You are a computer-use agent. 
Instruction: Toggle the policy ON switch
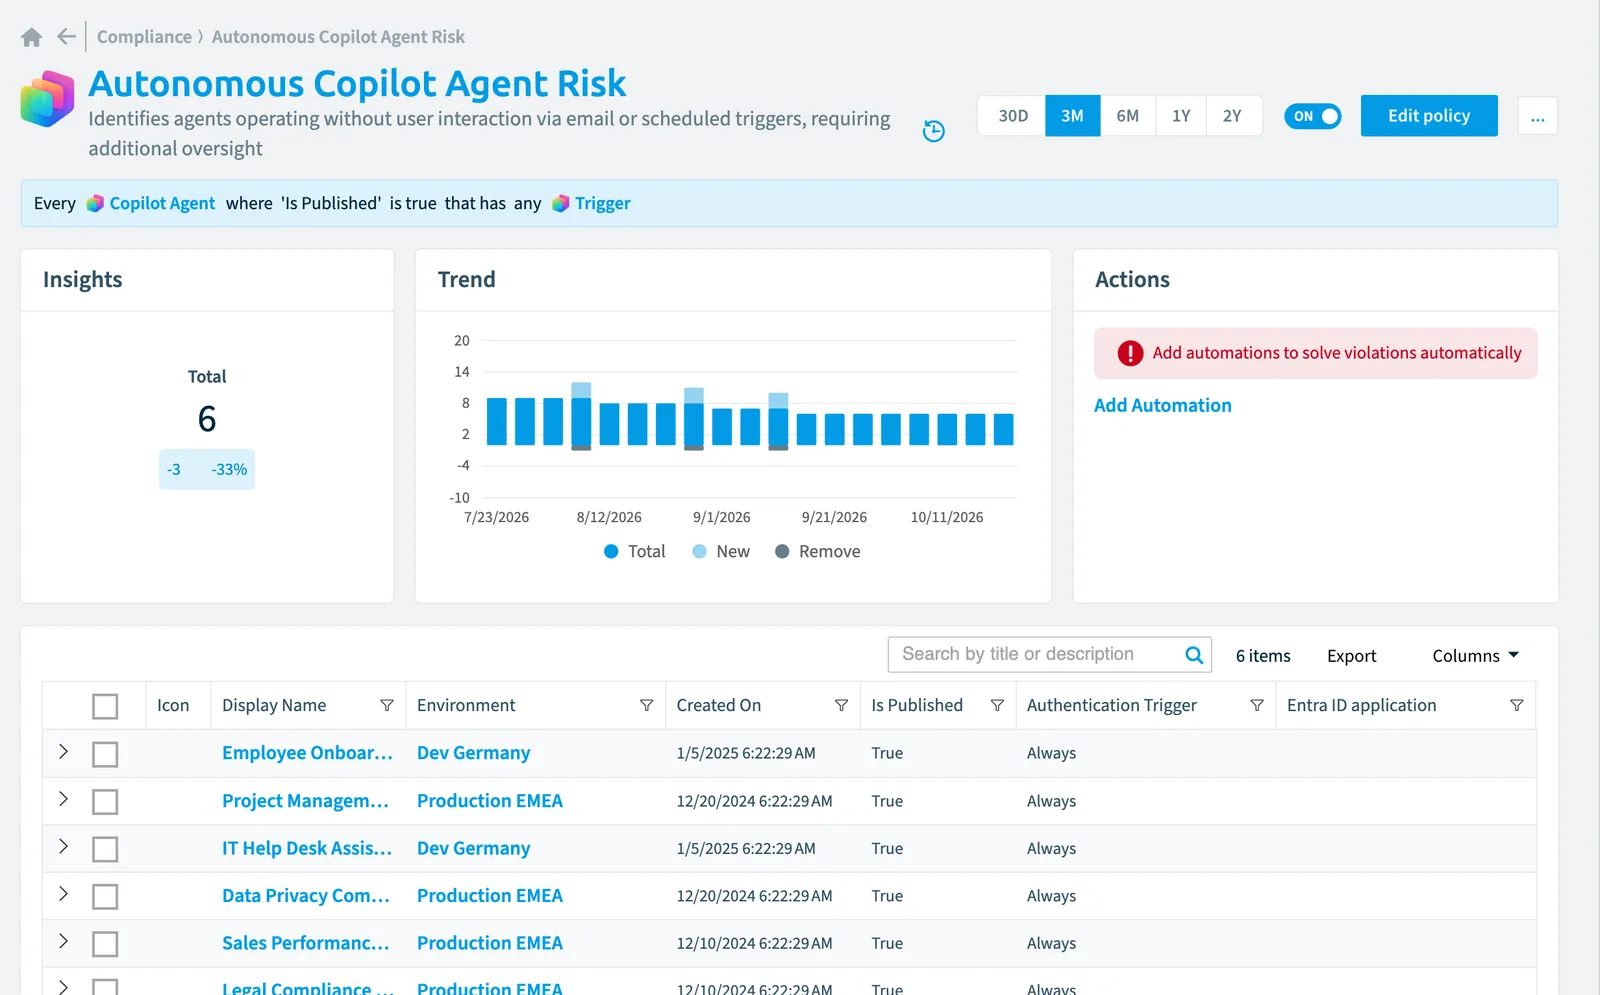[x=1312, y=116]
